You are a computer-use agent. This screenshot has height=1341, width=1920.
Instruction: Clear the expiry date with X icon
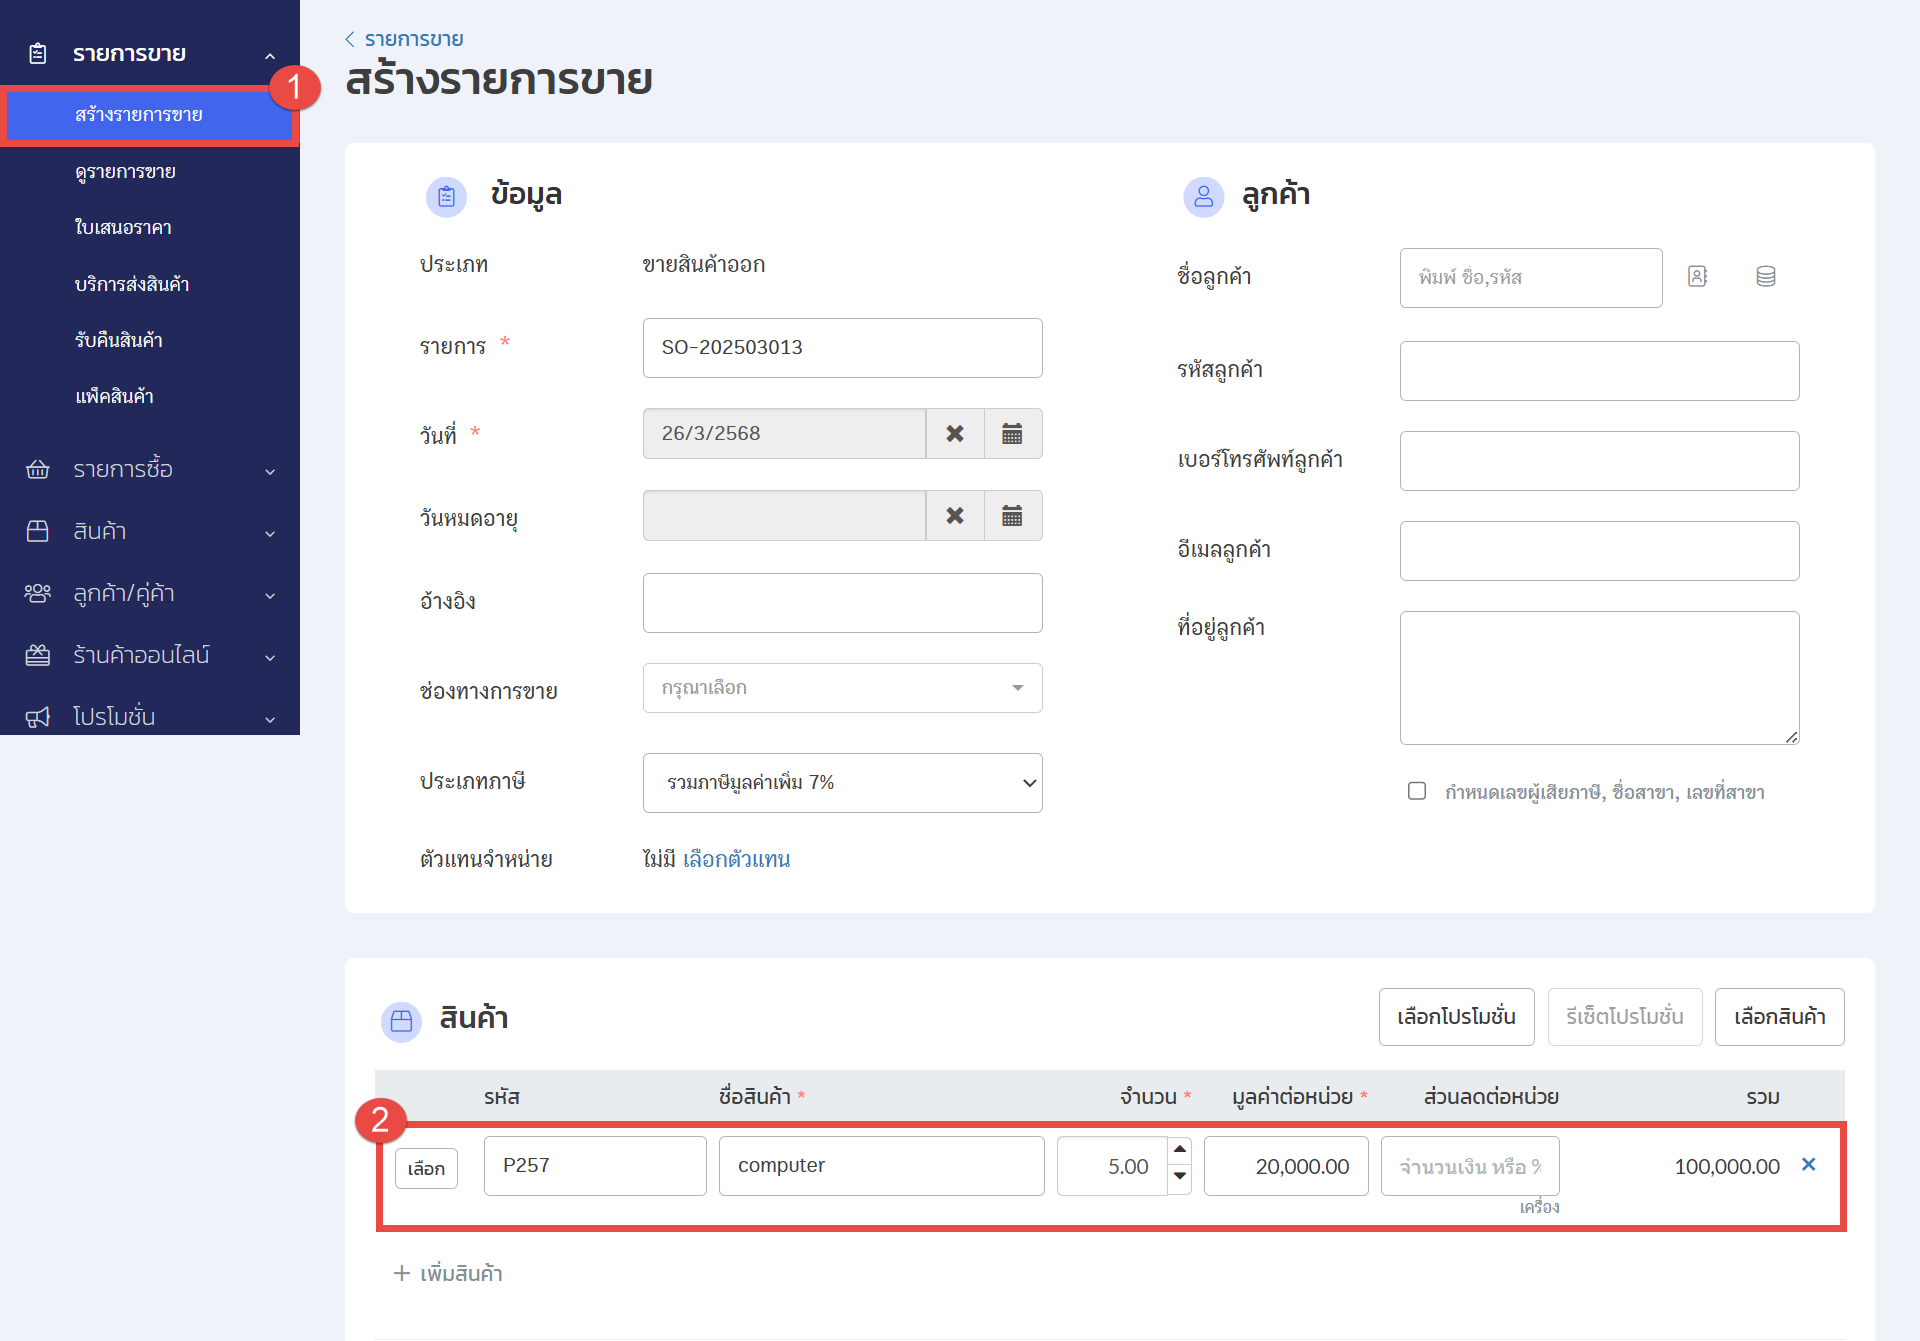coord(955,515)
